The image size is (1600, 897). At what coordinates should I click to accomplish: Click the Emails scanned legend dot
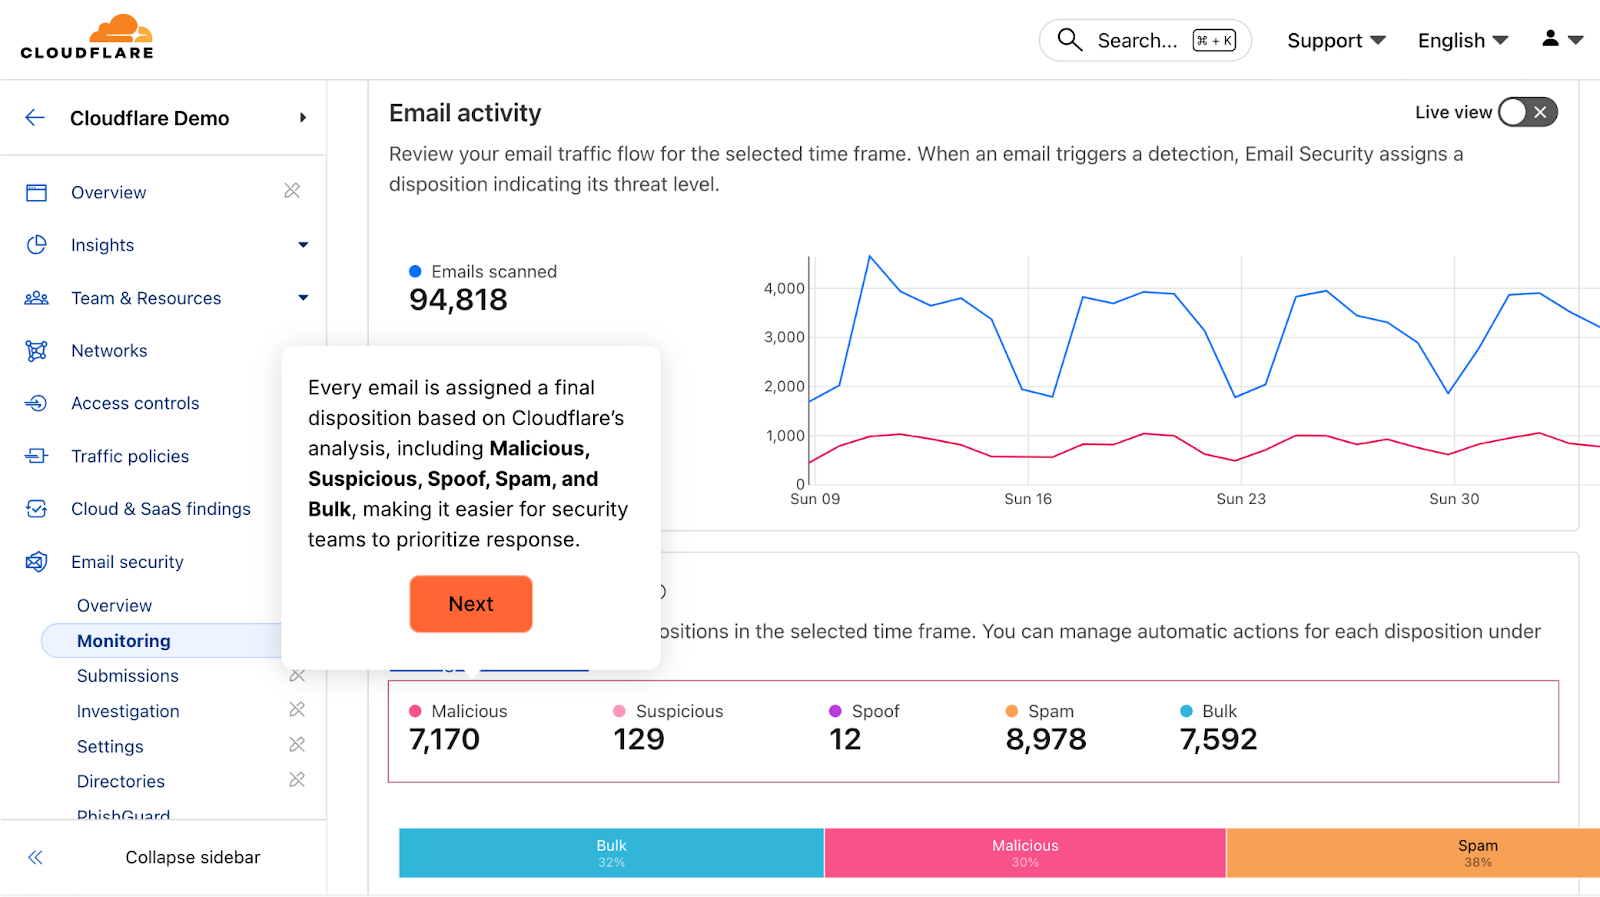click(x=415, y=271)
